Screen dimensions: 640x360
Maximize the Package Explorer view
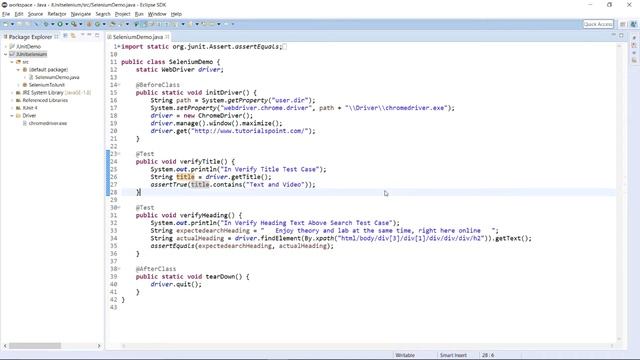pos(97,35)
